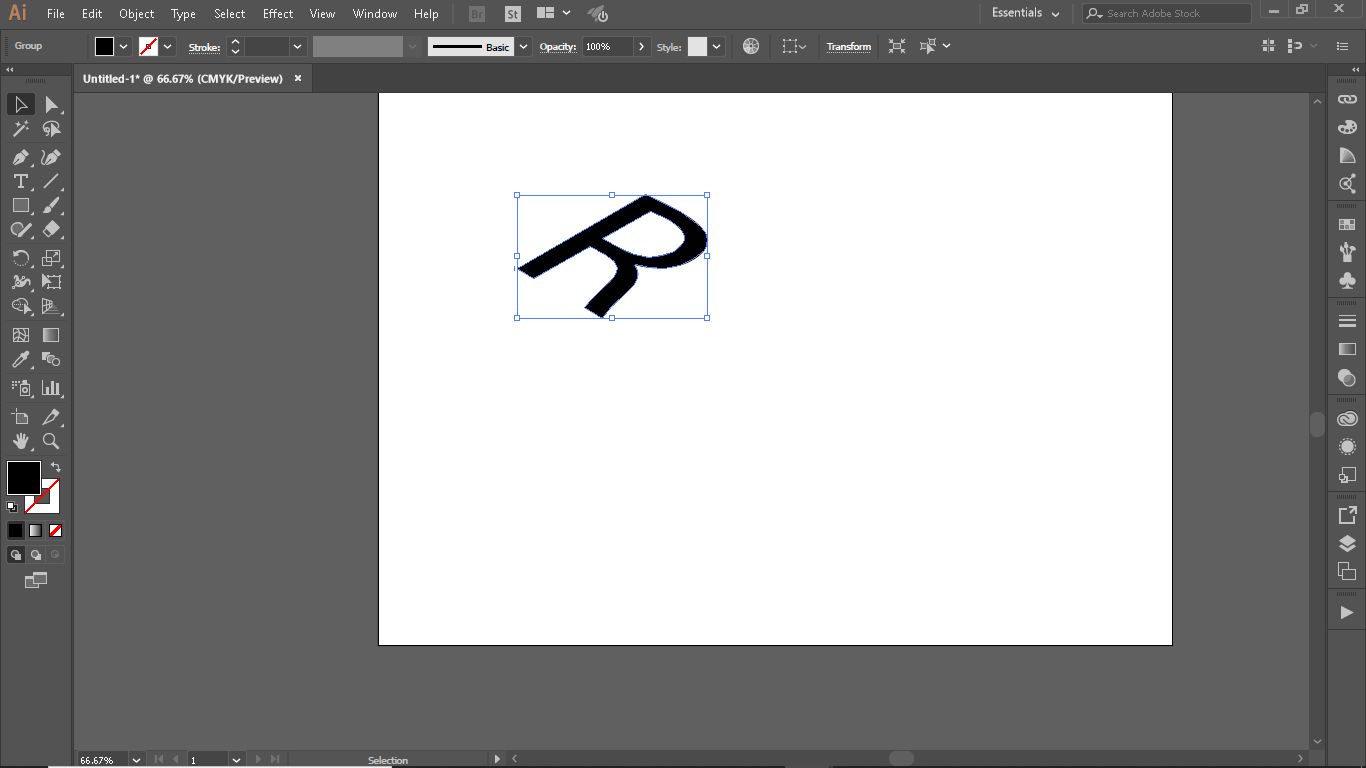Viewport: 1366px width, 768px height.
Task: Open the zoom level 66.67% dropdown
Action: 136,760
